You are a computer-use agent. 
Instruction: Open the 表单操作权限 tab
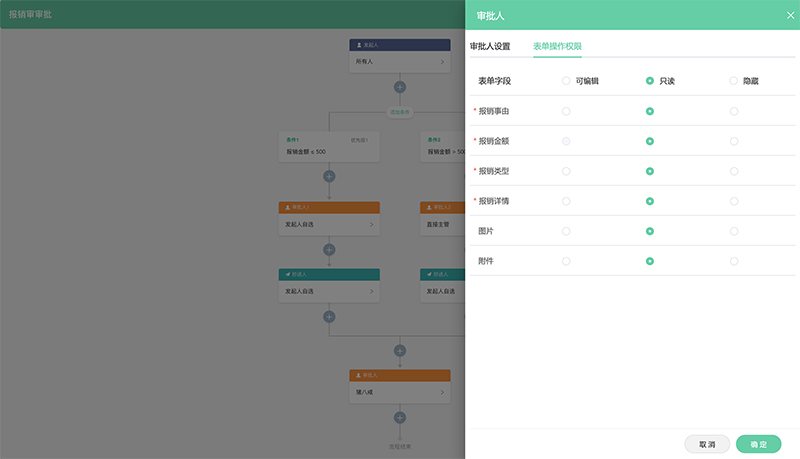[x=557, y=46]
